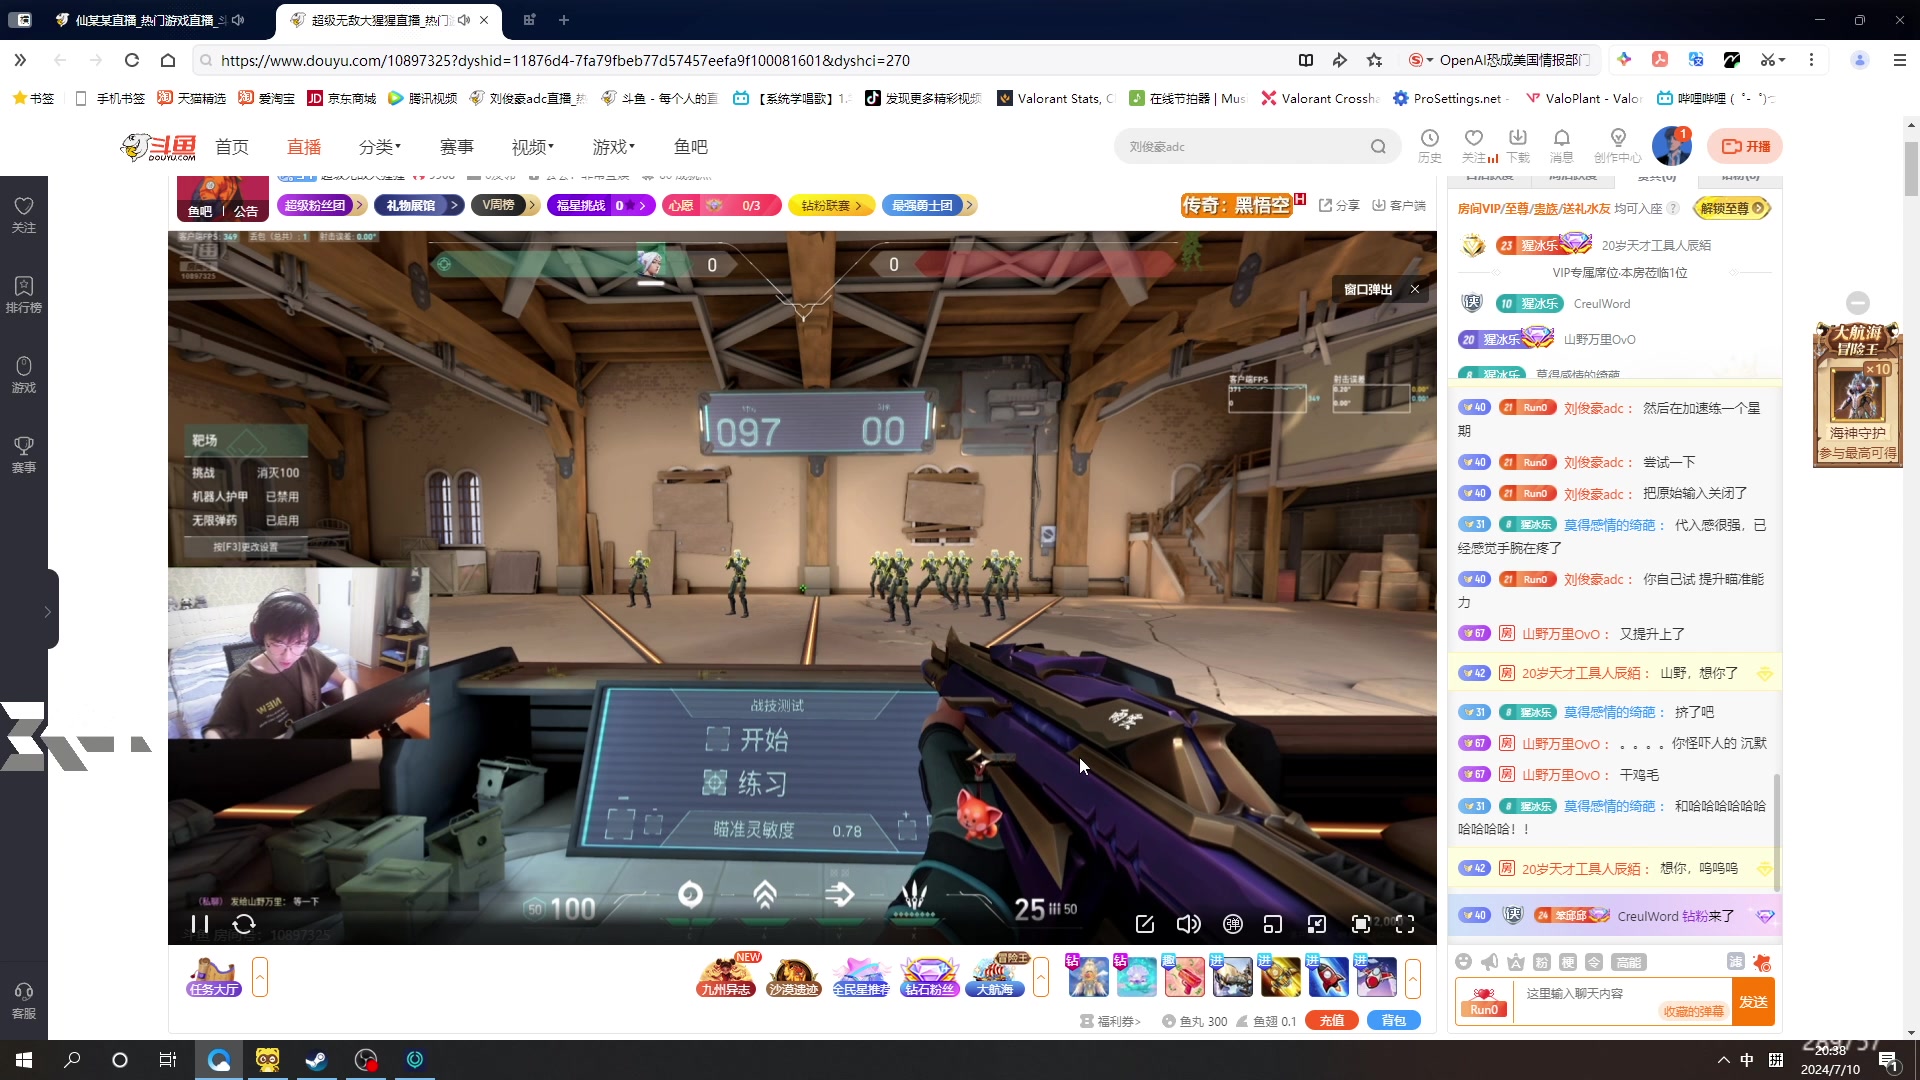Toggle the danmaku 弹 overlay button
Viewport: 1920px width, 1080px height.
(1233, 924)
